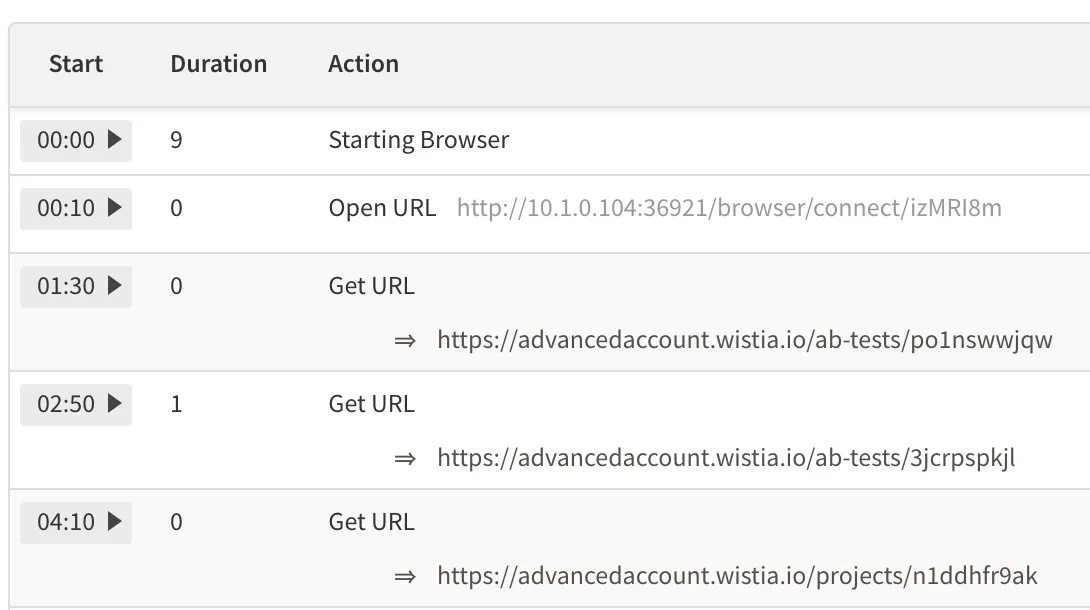The image size is (1090, 610).
Task: Jump playback to the 01:30 step
Action: pyautogui.click(x=77, y=286)
